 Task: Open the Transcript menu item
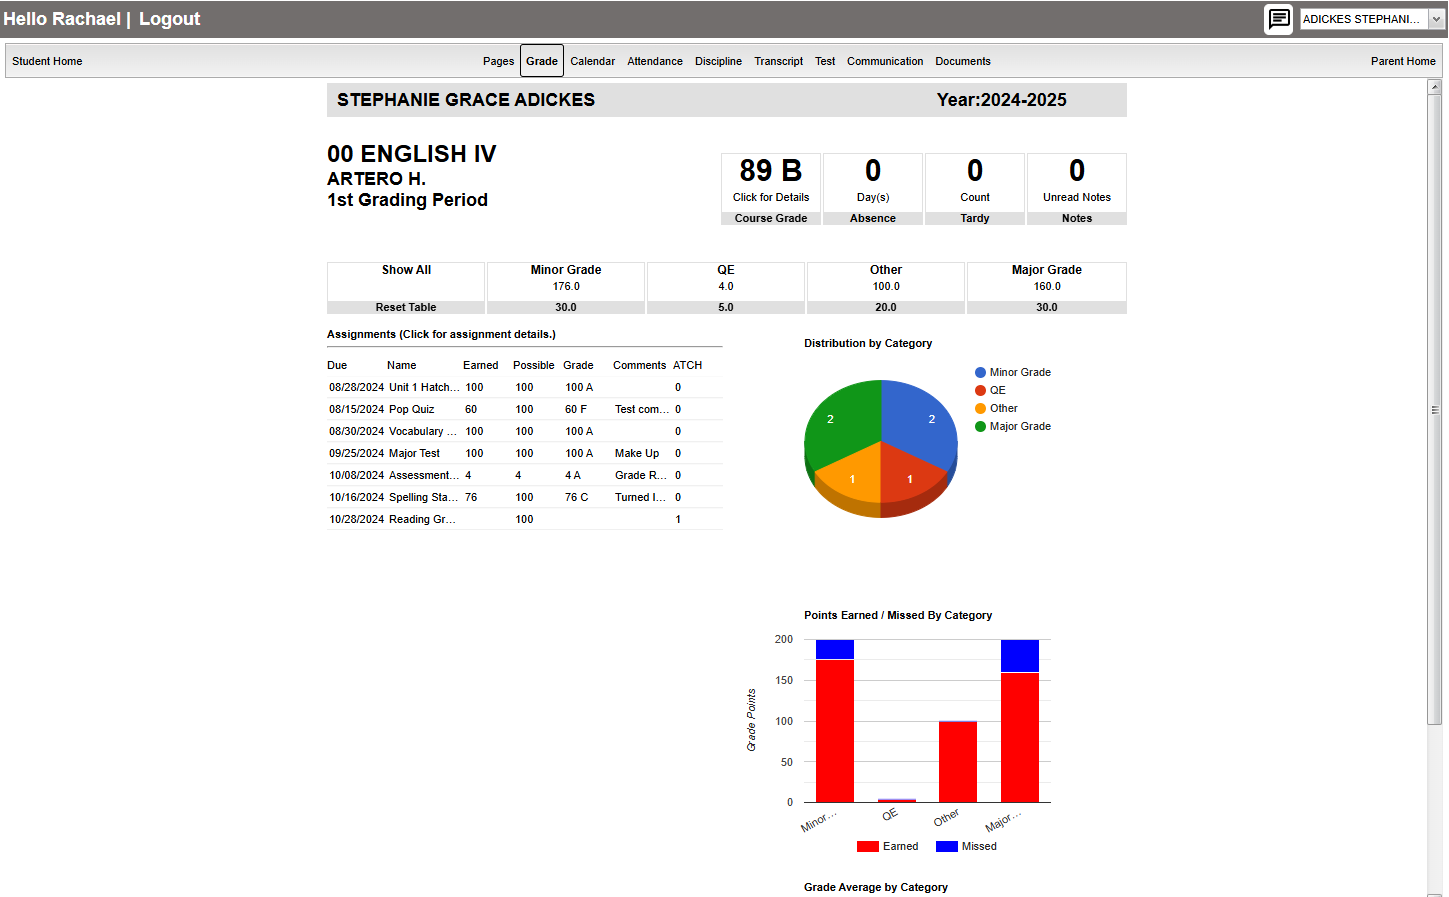pos(778,61)
